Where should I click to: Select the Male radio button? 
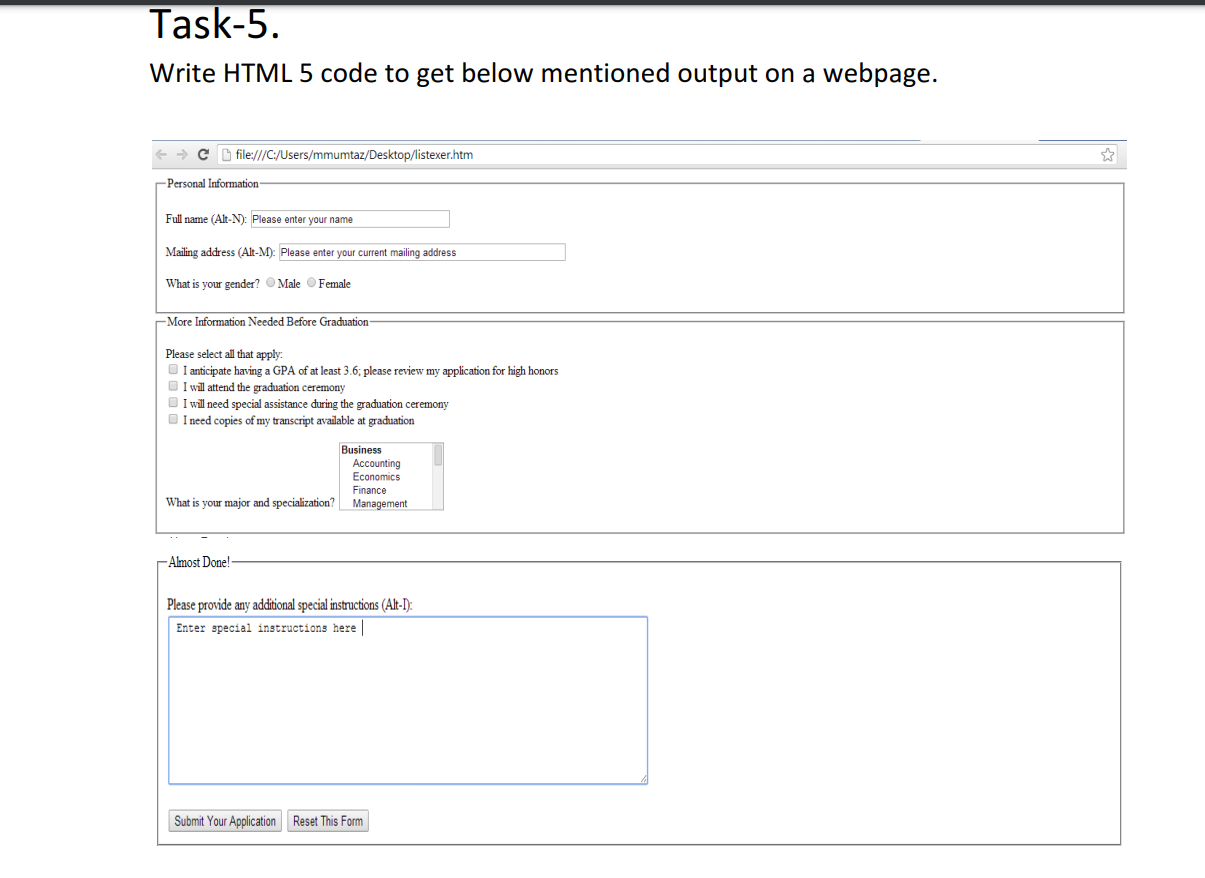coord(270,283)
